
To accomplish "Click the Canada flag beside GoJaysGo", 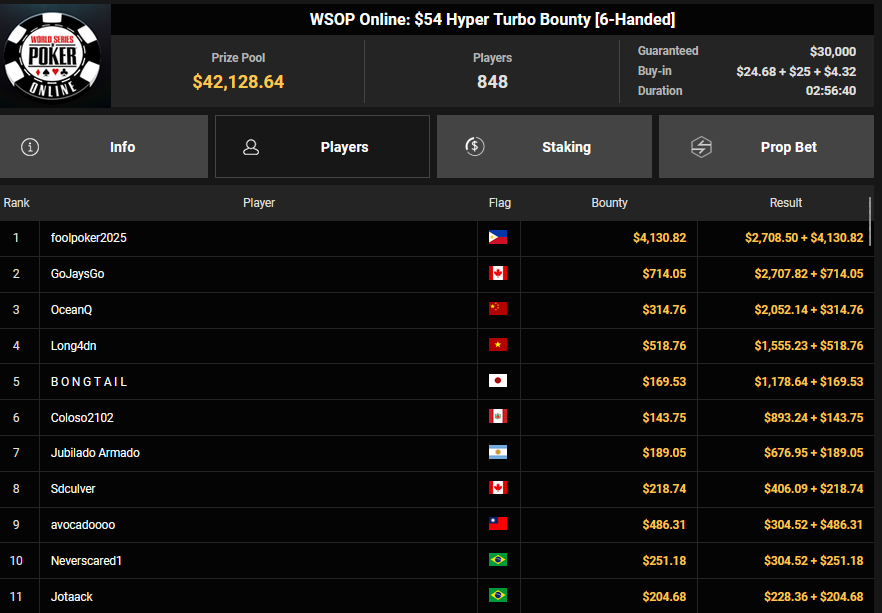I will click(x=498, y=274).
